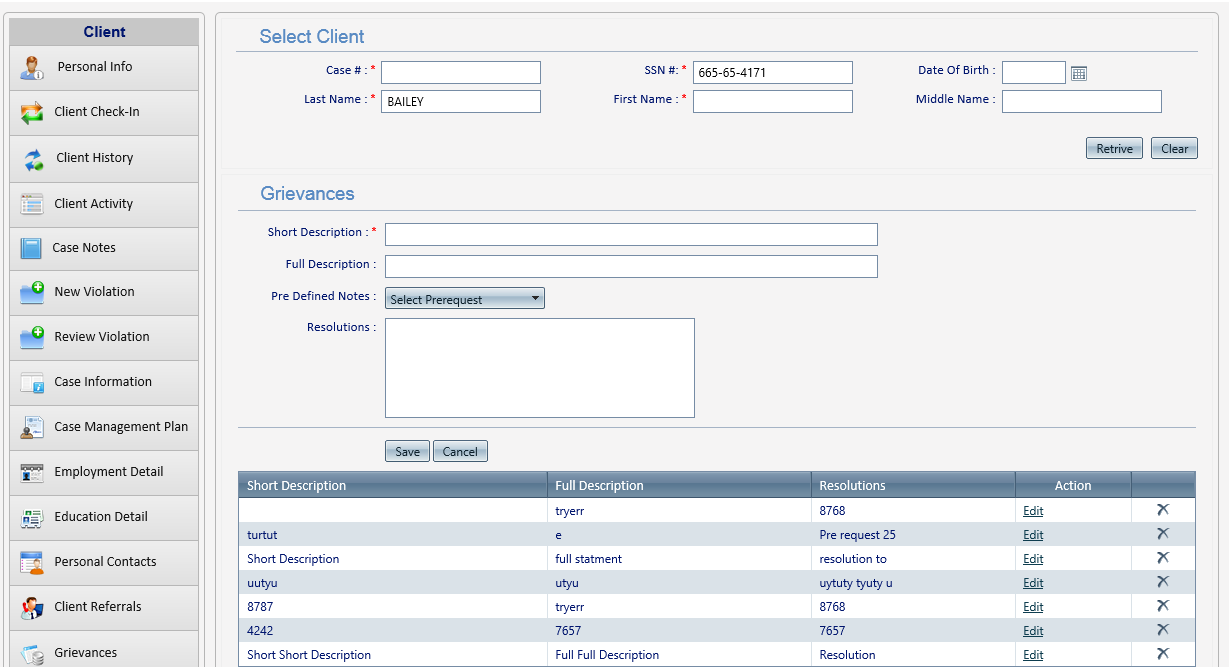The width and height of the screenshot is (1229, 667).
Task: Open the Case Management Plan icon
Action: click(33, 428)
